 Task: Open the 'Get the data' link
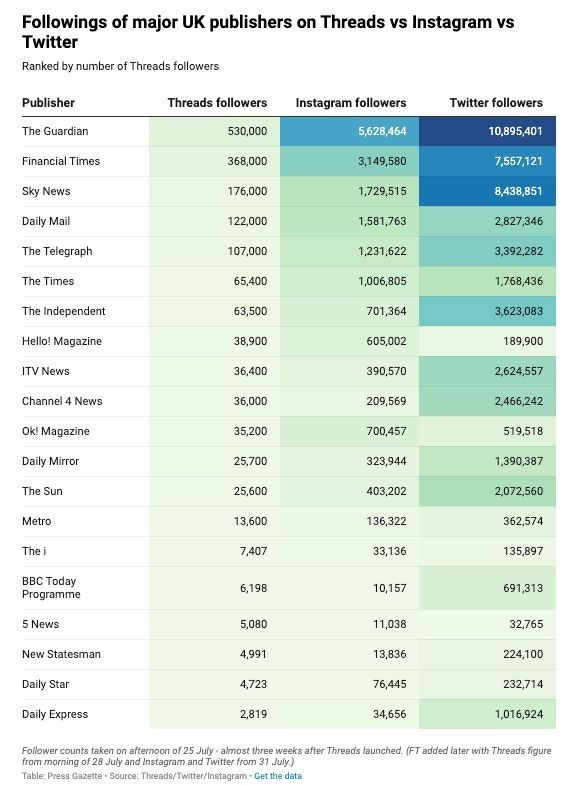coord(278,776)
